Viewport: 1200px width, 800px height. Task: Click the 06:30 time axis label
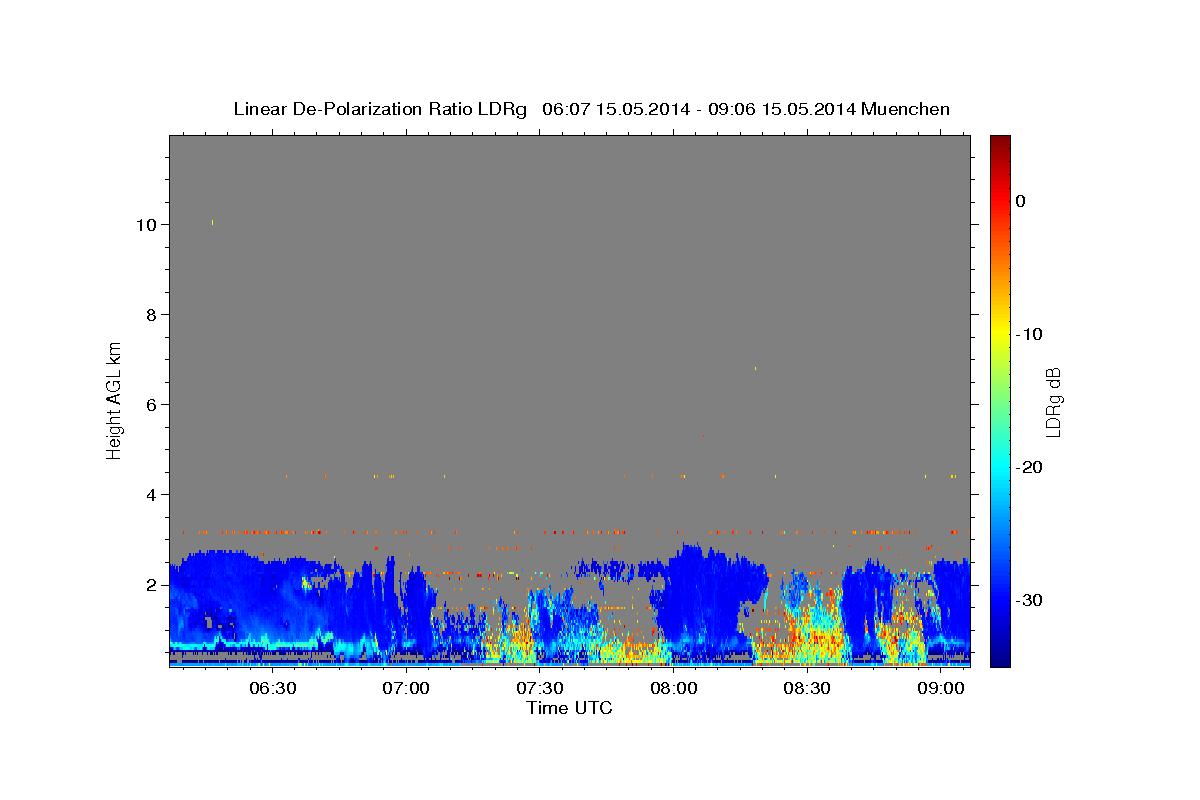coord(272,688)
